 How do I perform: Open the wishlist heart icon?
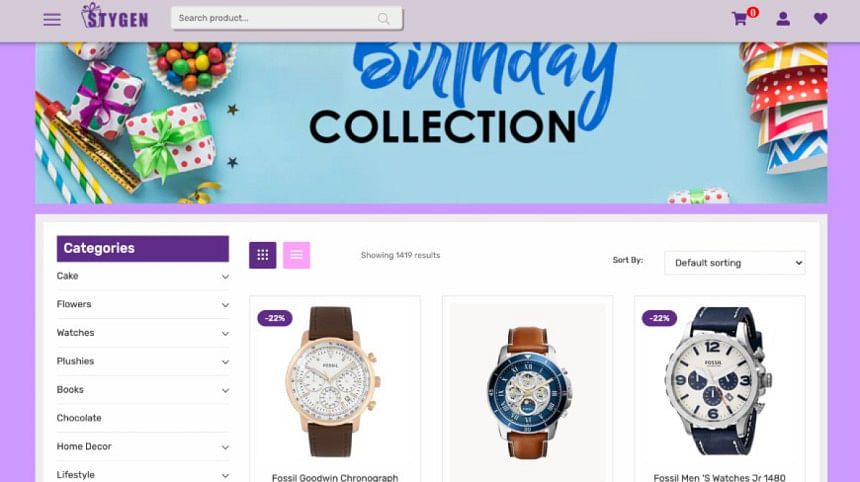point(821,19)
